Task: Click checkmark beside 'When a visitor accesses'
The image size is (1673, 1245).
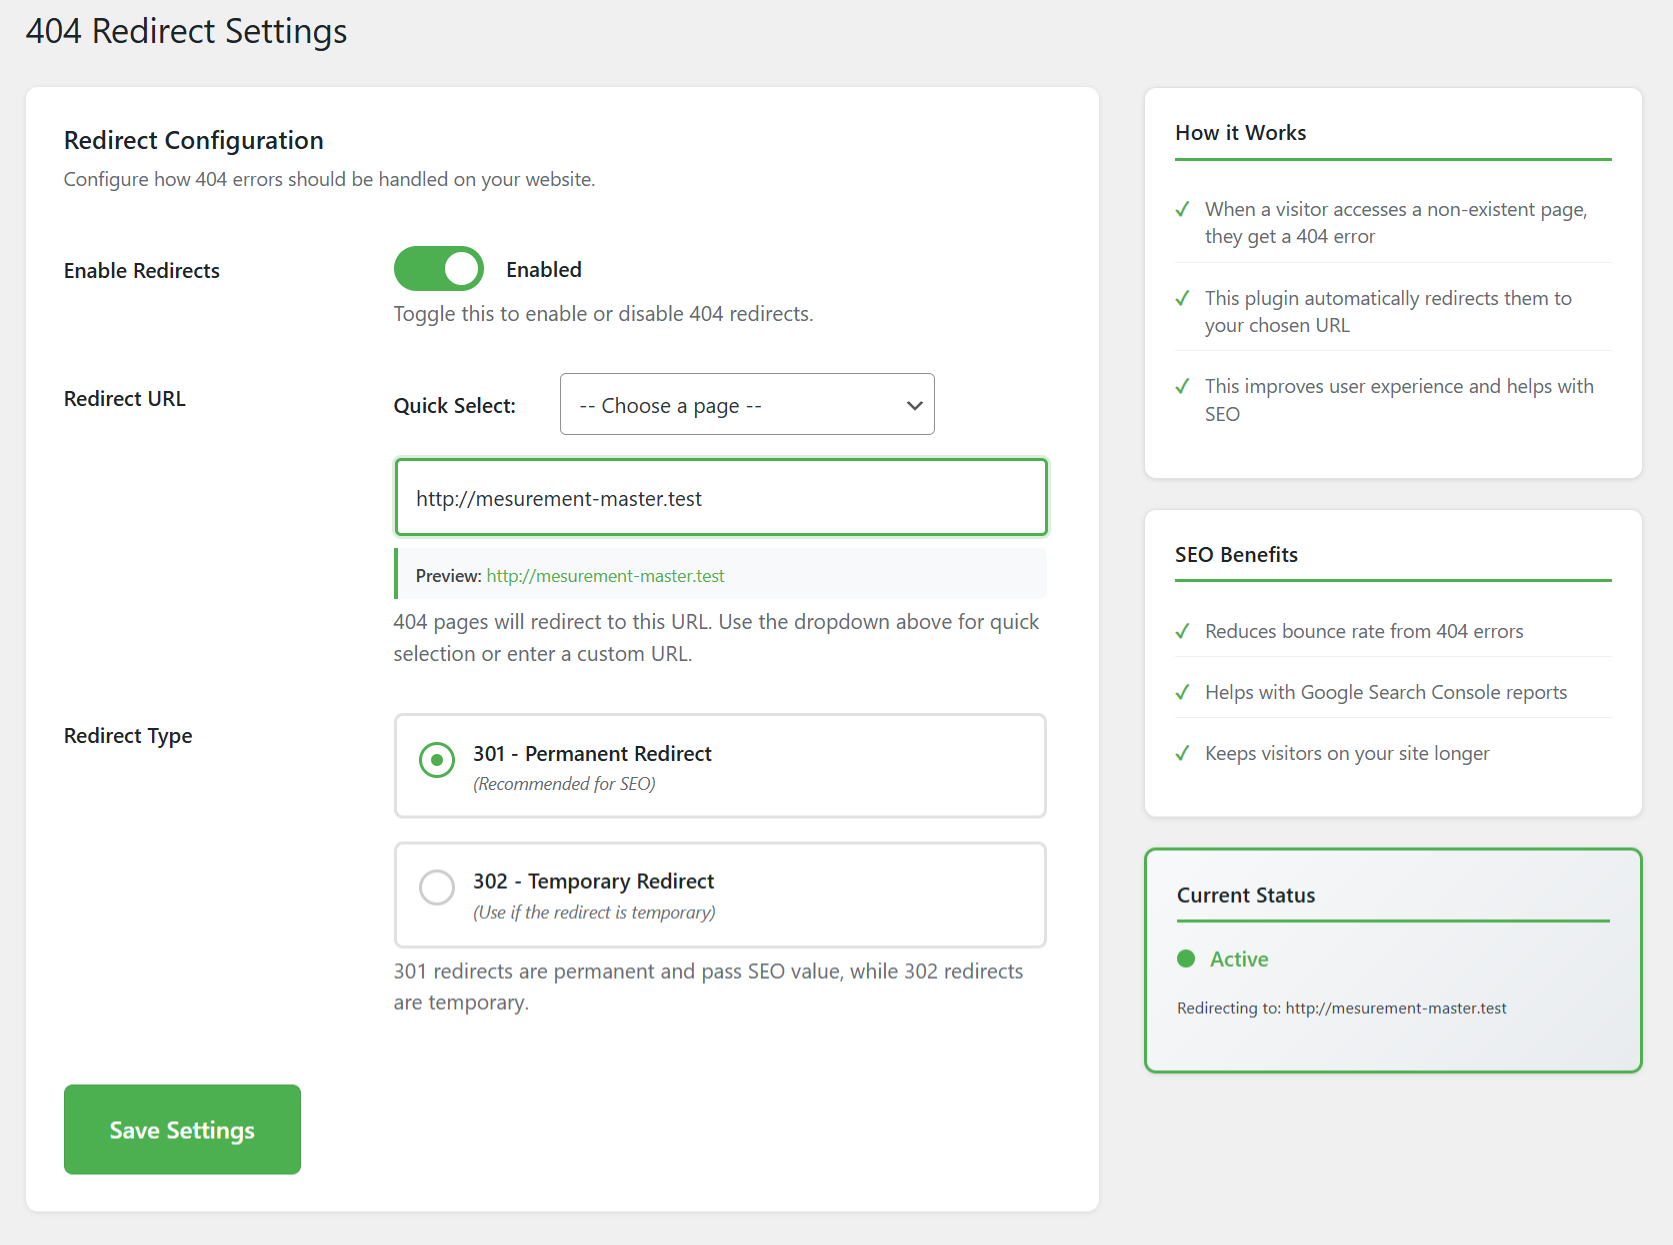Action: coord(1183,209)
